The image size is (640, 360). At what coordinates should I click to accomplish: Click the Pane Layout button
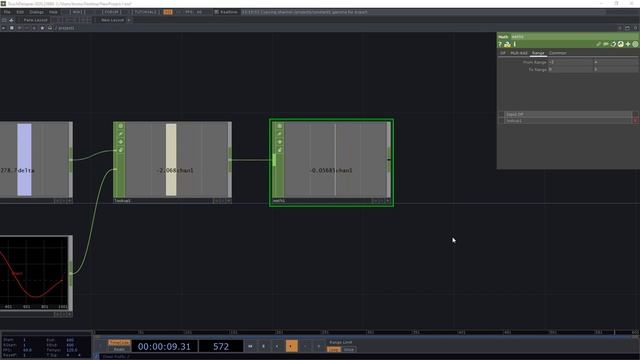pyautogui.click(x=35, y=20)
